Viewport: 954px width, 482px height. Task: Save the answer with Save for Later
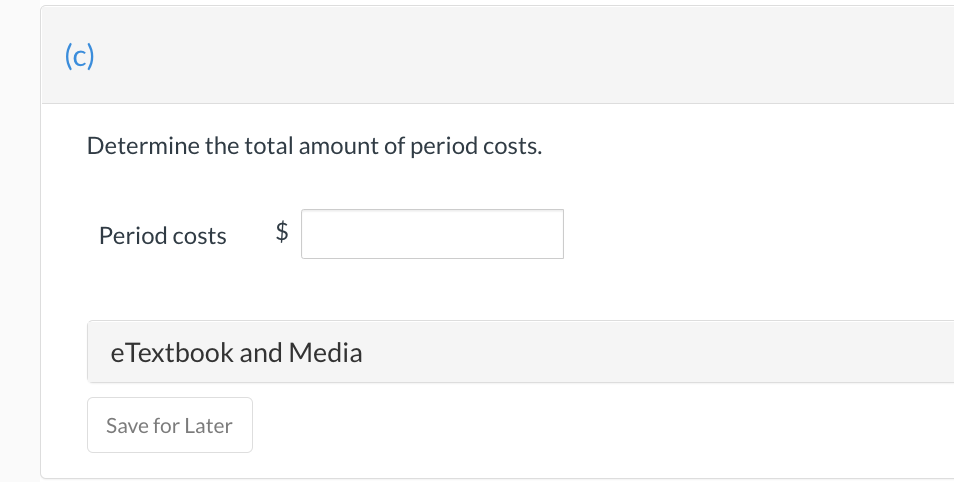(169, 425)
